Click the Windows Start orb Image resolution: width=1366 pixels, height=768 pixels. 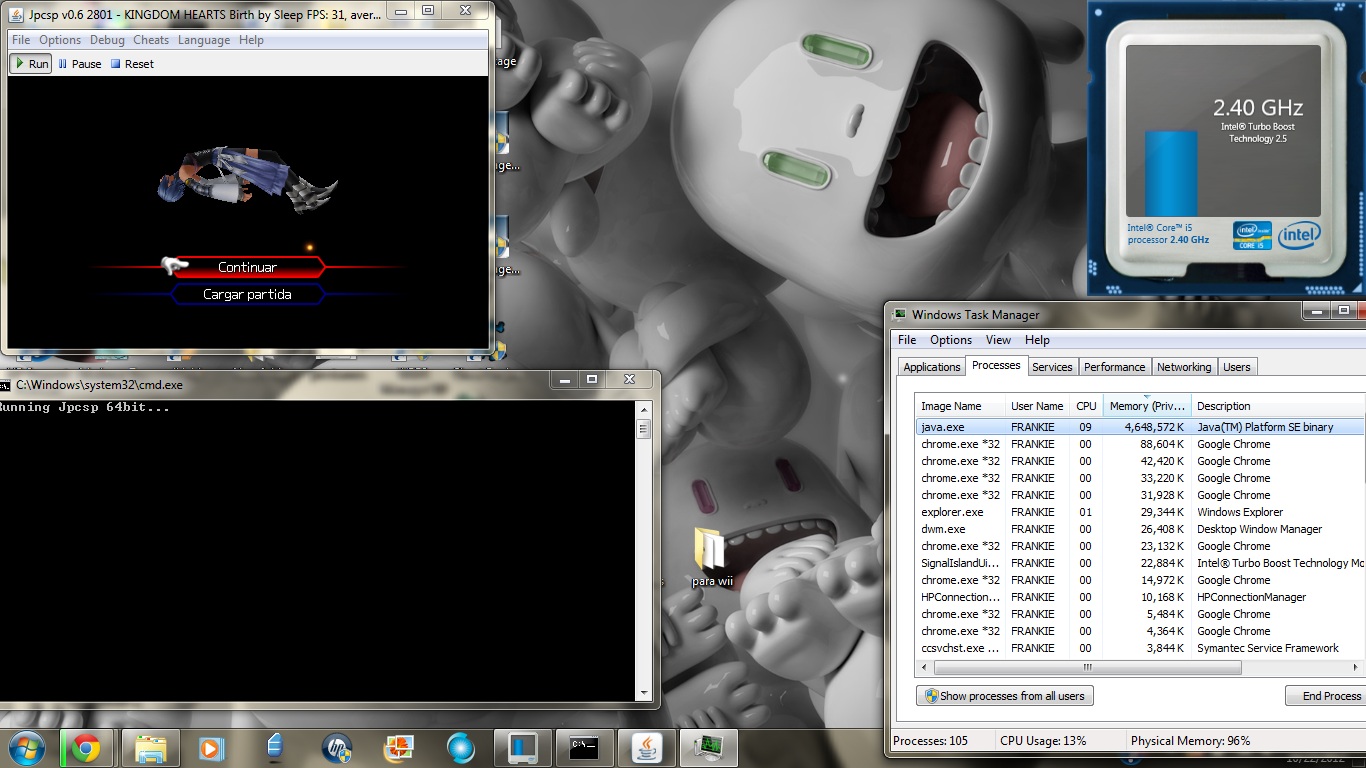[26, 748]
